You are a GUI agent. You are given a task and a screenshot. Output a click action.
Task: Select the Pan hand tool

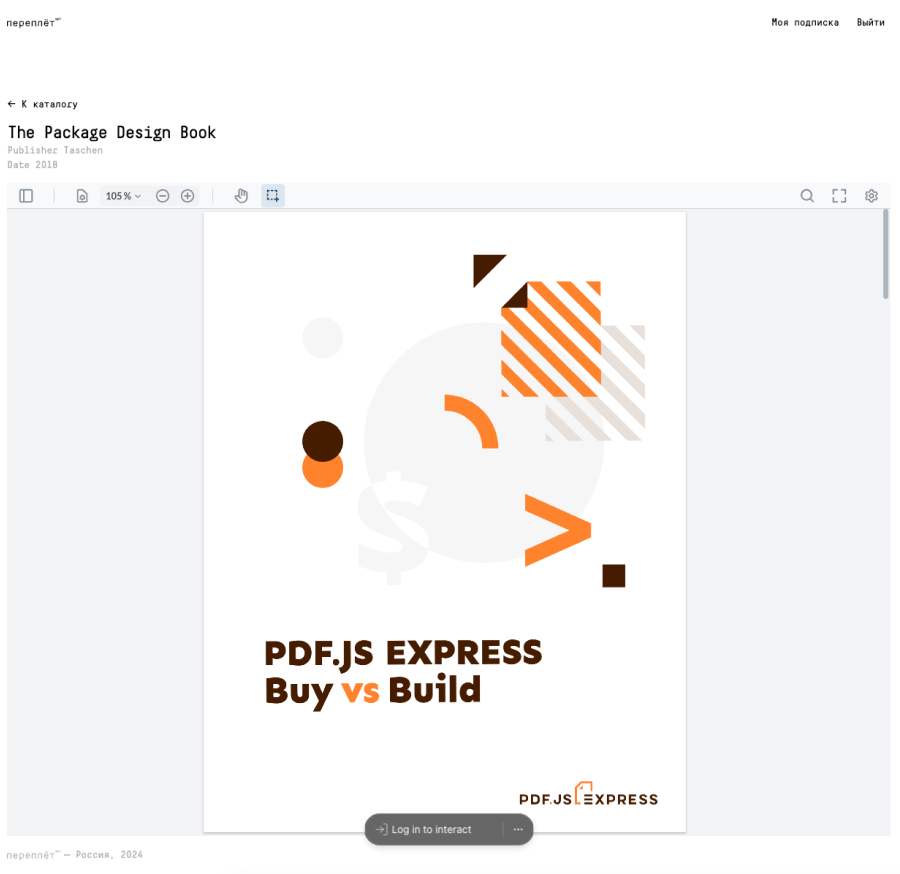[x=241, y=196]
